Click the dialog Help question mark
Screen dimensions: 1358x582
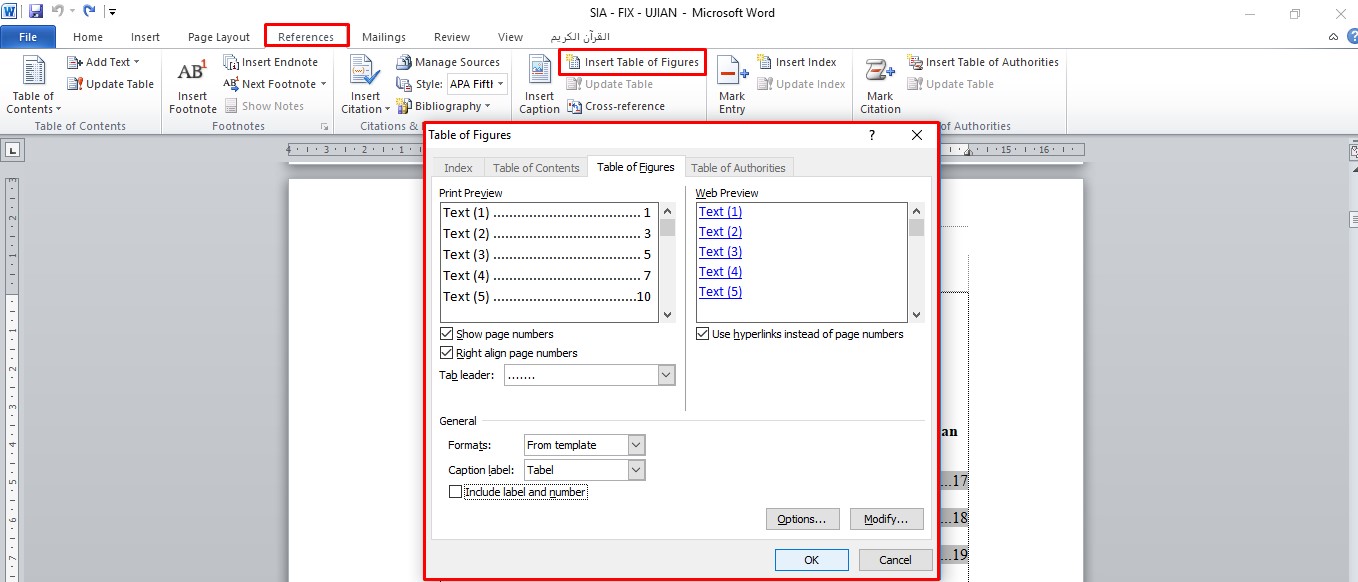[x=872, y=135]
